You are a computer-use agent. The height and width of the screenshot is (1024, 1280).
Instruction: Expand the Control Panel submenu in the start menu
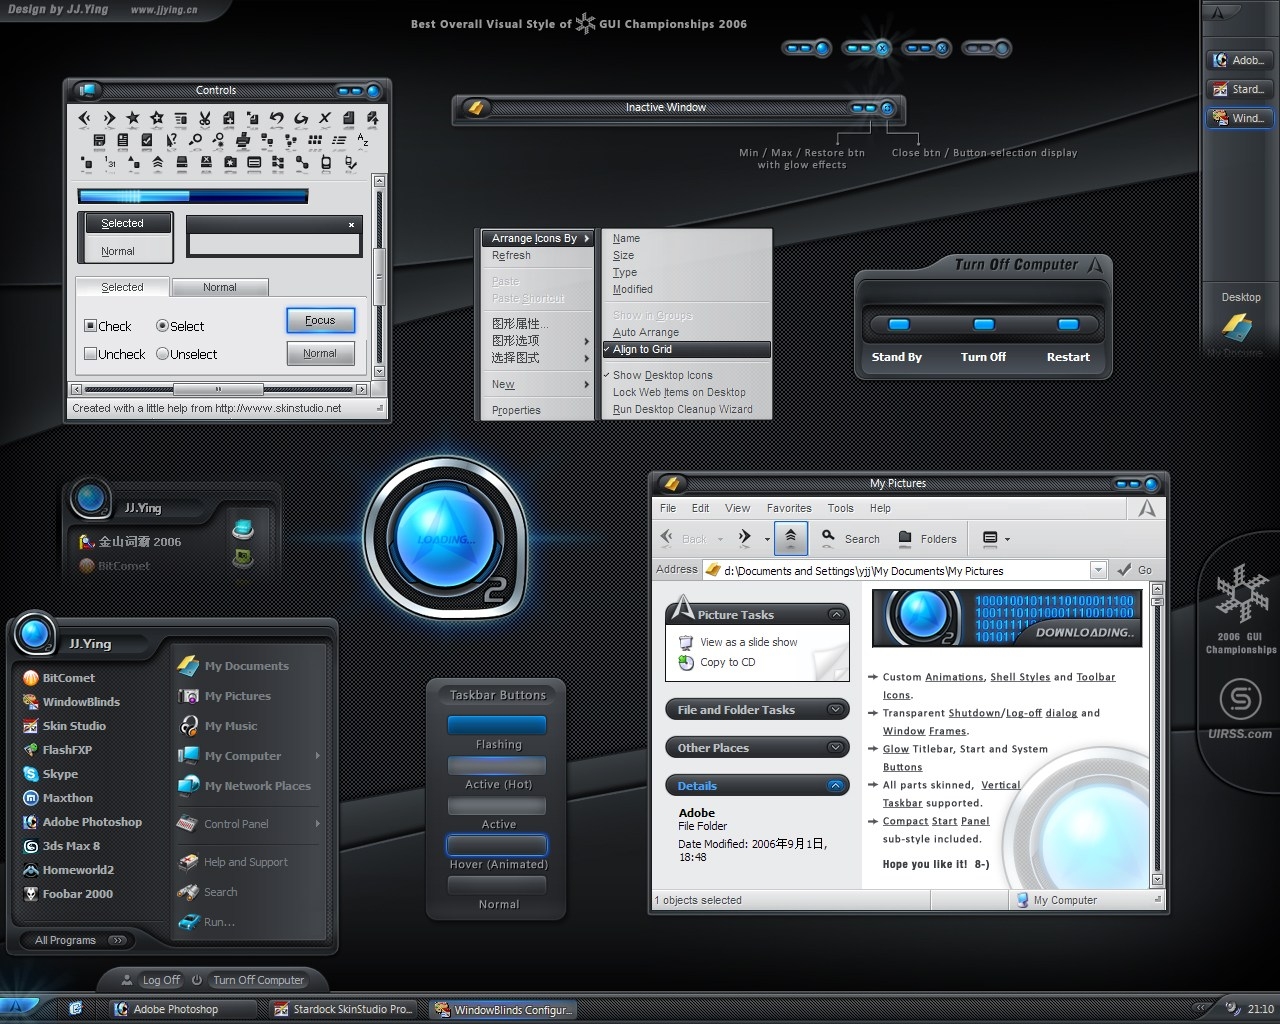tap(317, 824)
